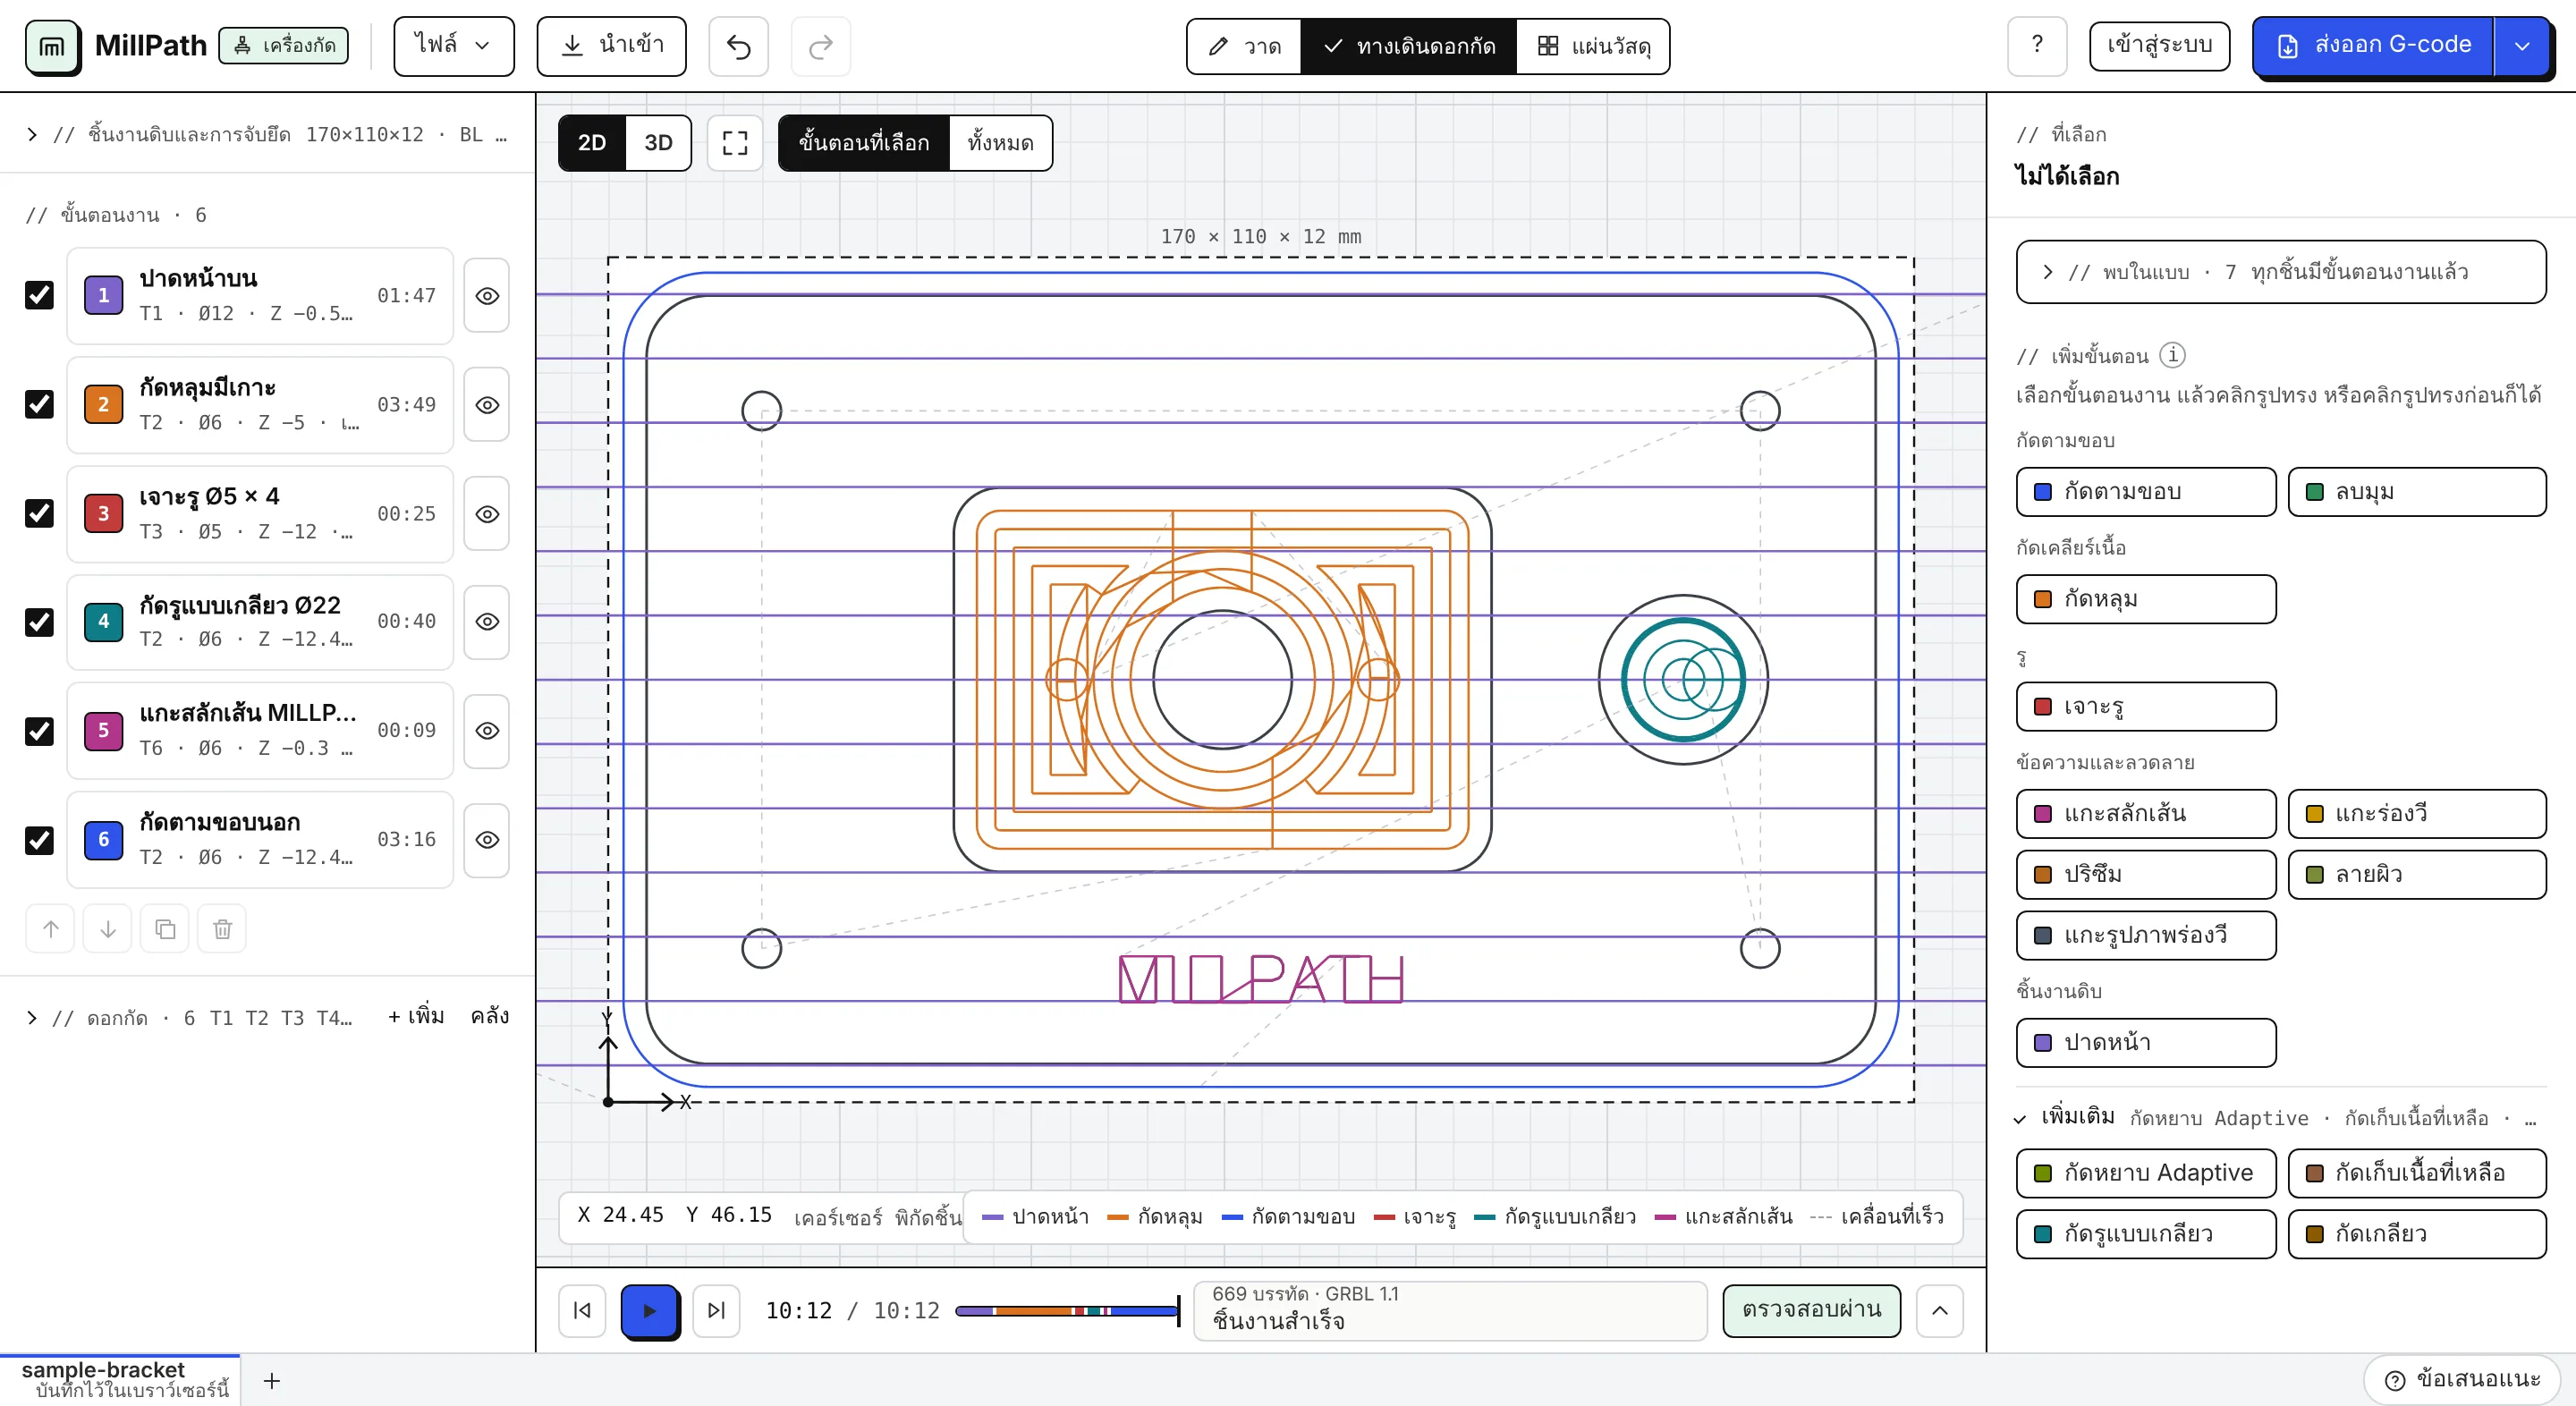Expand the พบในแบบ 7 panel
Image resolution: width=2576 pixels, height=1406 pixels.
(x=2280, y=272)
